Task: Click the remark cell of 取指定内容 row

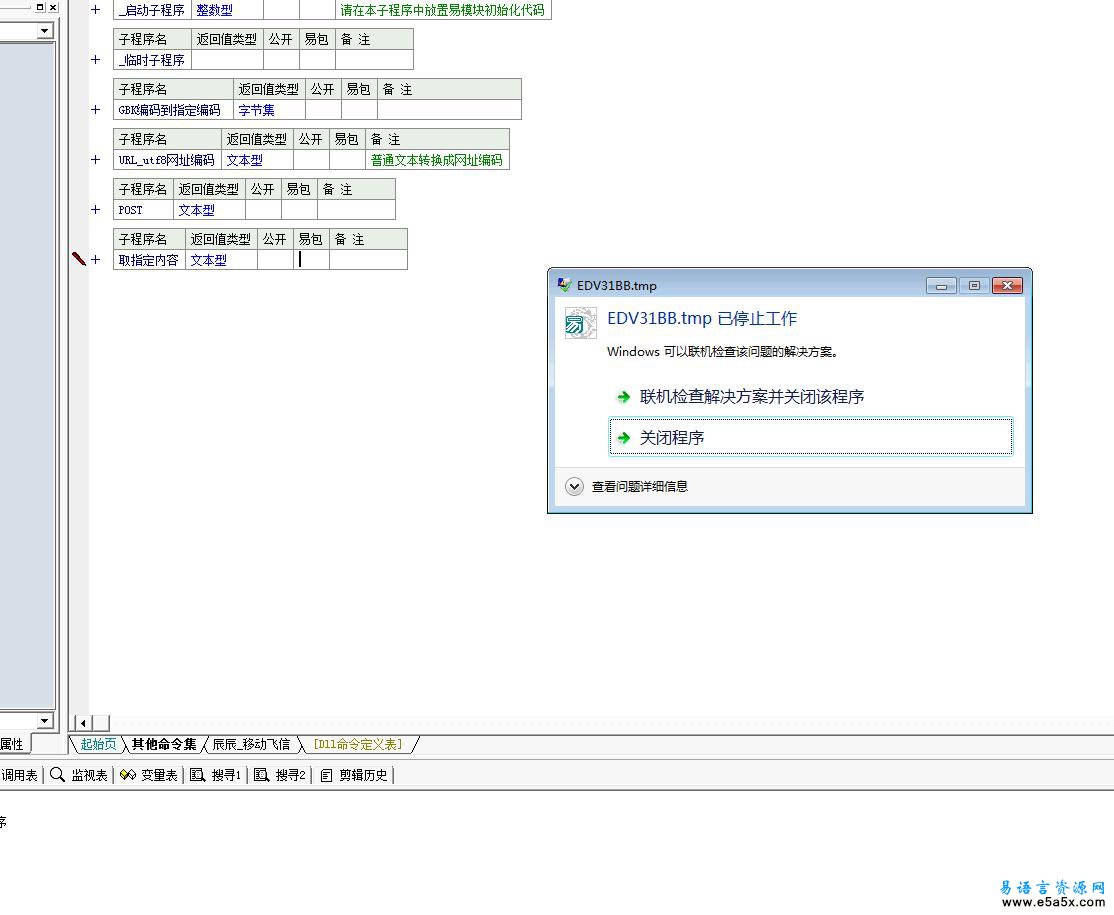Action: point(368,260)
